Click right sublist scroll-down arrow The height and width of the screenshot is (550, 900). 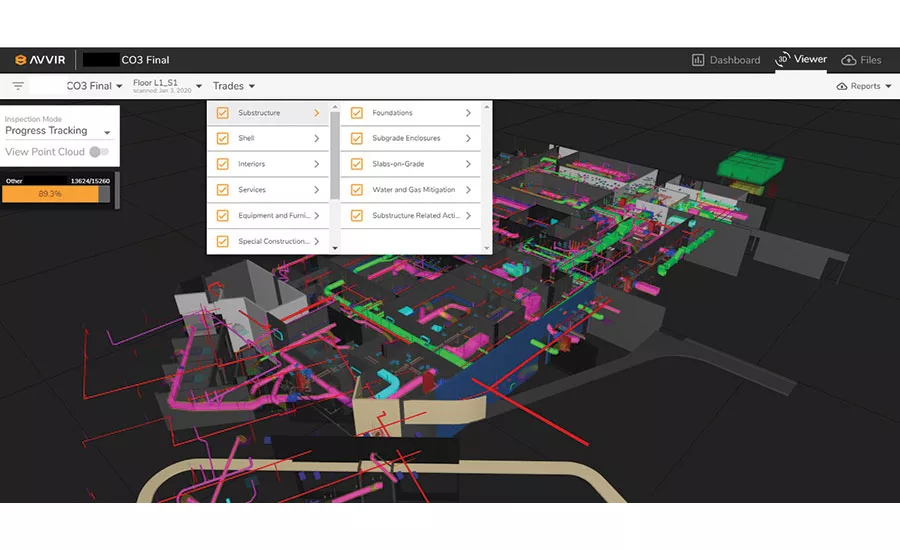(x=487, y=248)
